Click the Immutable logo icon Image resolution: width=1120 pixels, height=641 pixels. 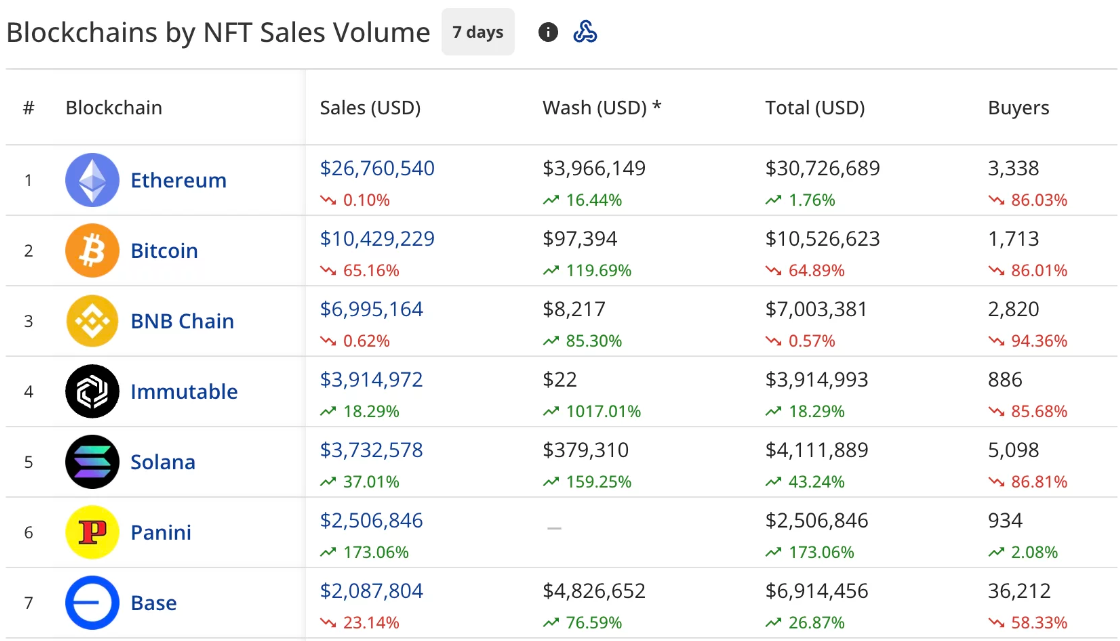pos(92,391)
